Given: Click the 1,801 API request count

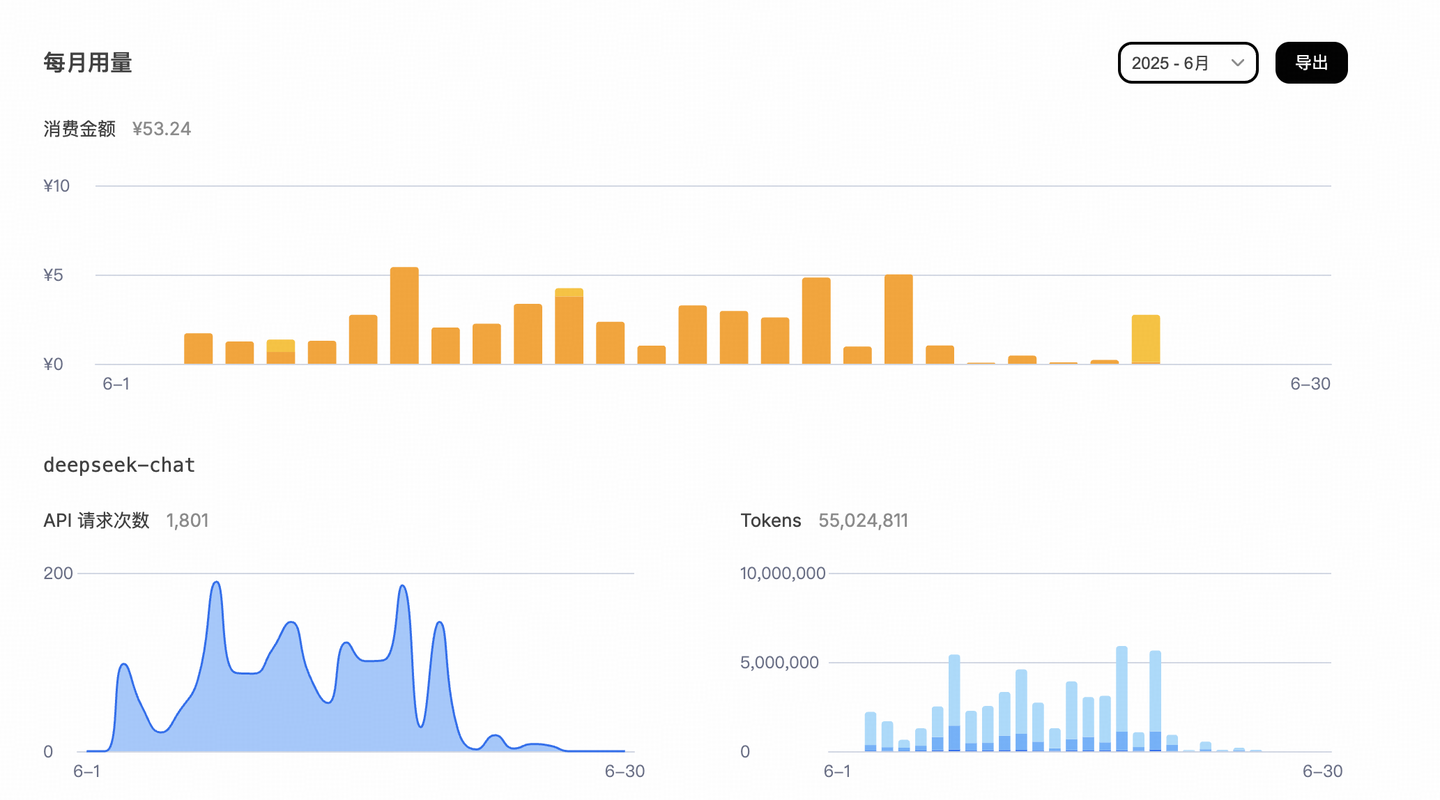Looking at the screenshot, I should tap(187, 520).
